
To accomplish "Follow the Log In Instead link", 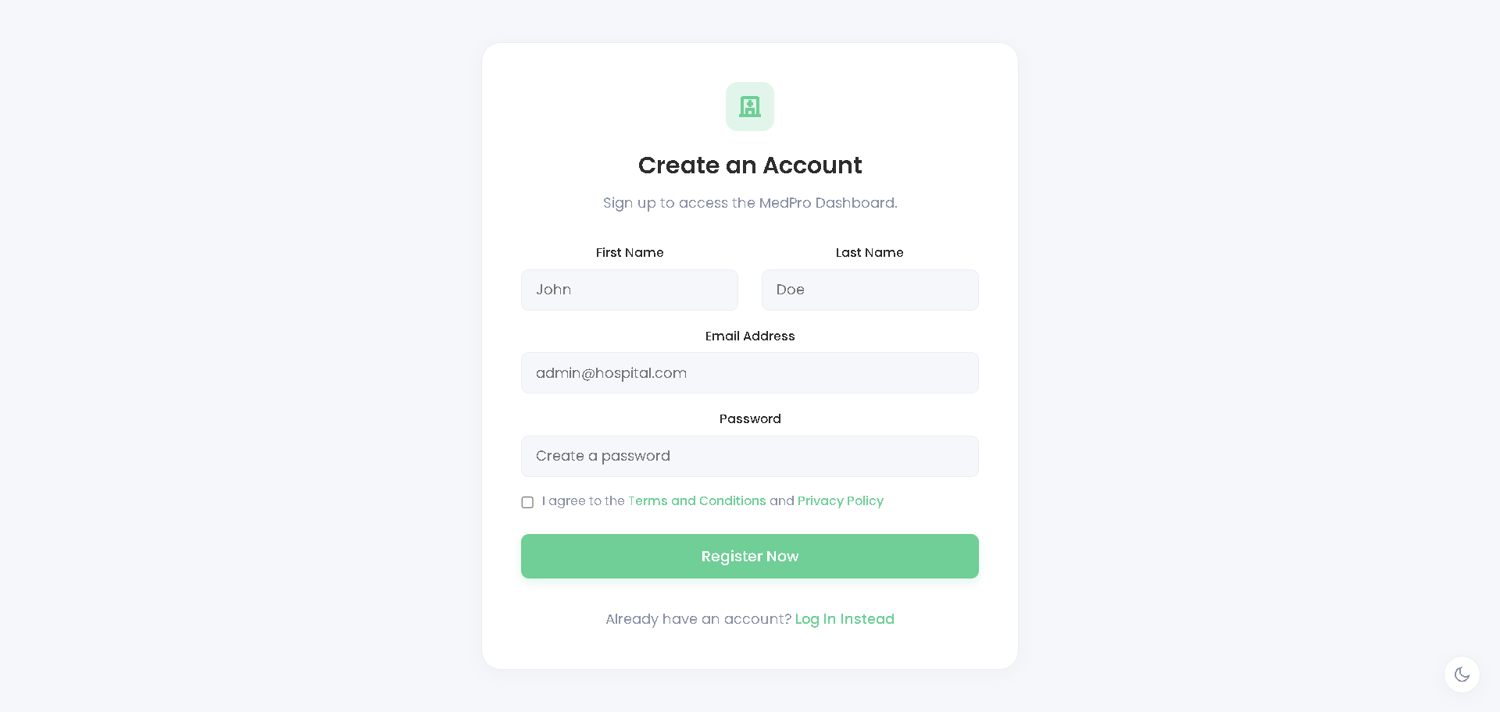I will (x=844, y=619).
